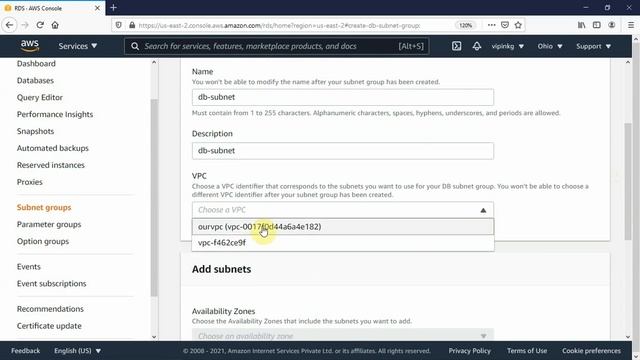Image resolution: width=640 pixels, height=360 pixels.
Task: Click the 120% zoom level indicator
Action: (x=465, y=25)
